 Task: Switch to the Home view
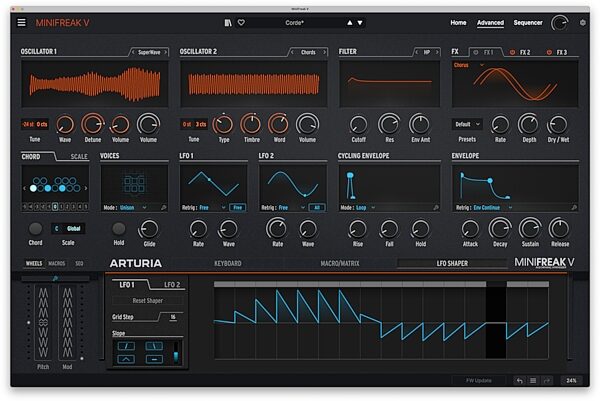(458, 23)
